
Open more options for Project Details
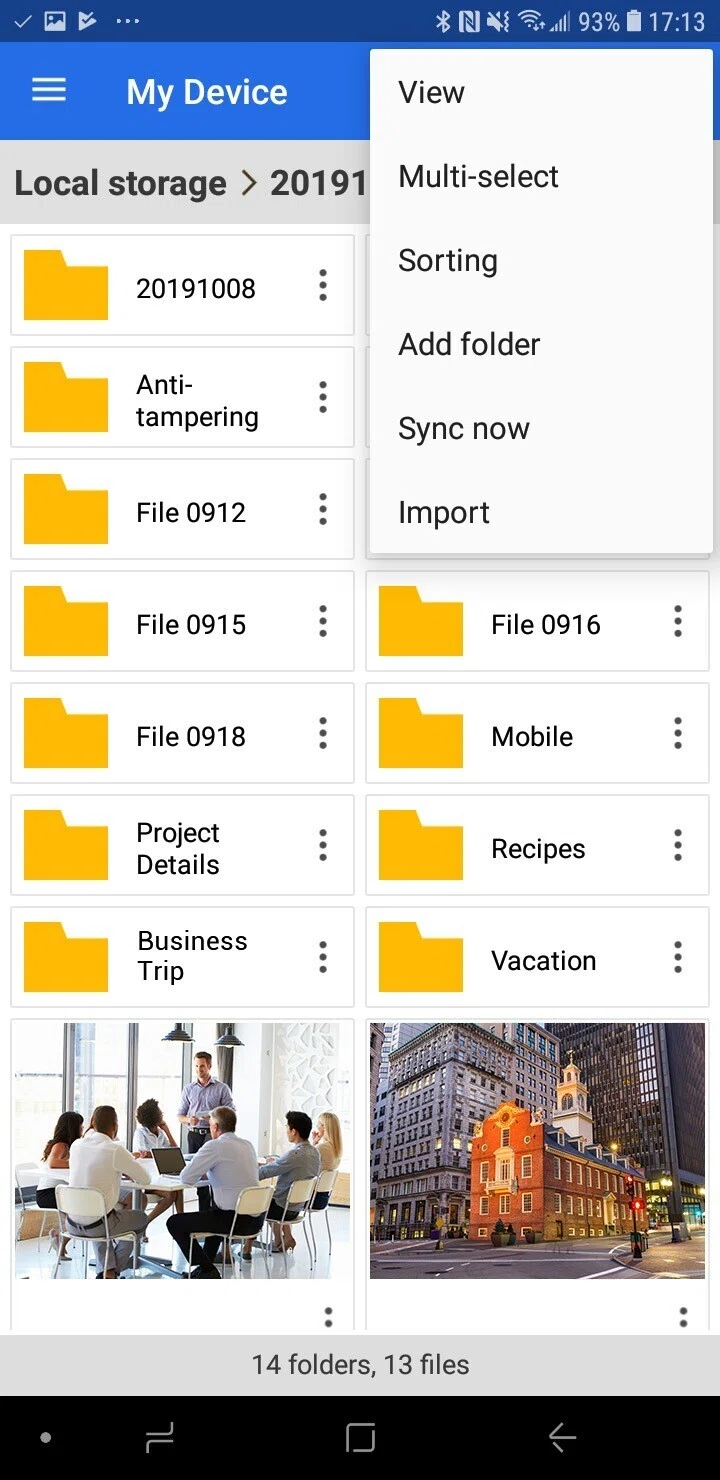tap(322, 845)
